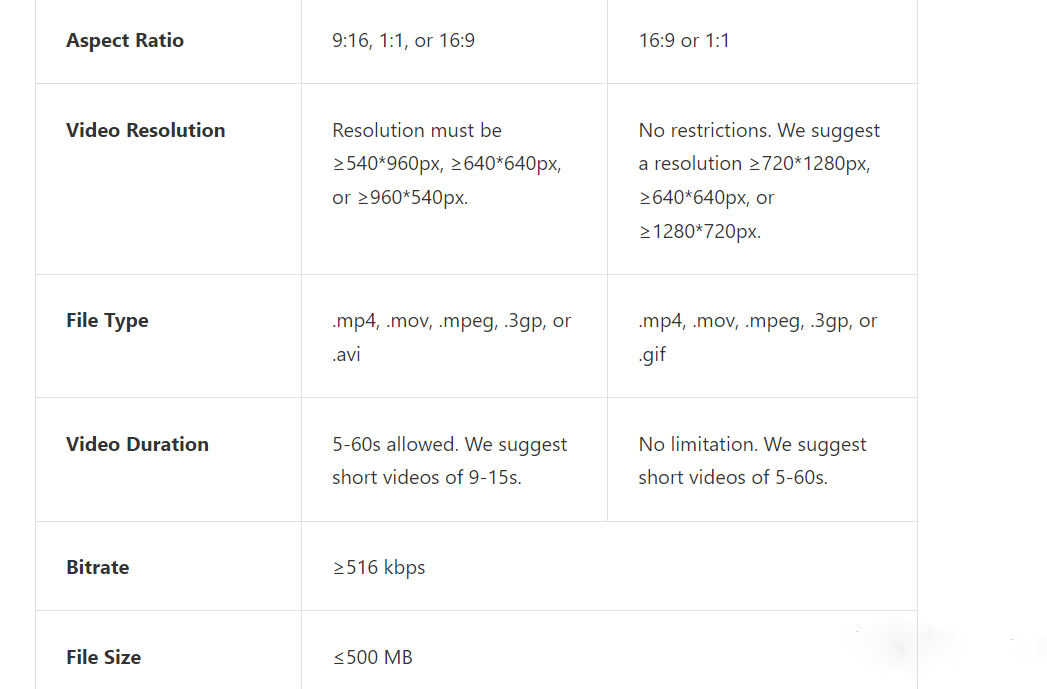The image size is (1047, 689).
Task: Click the '.avi' file type text
Action: coord(346,354)
